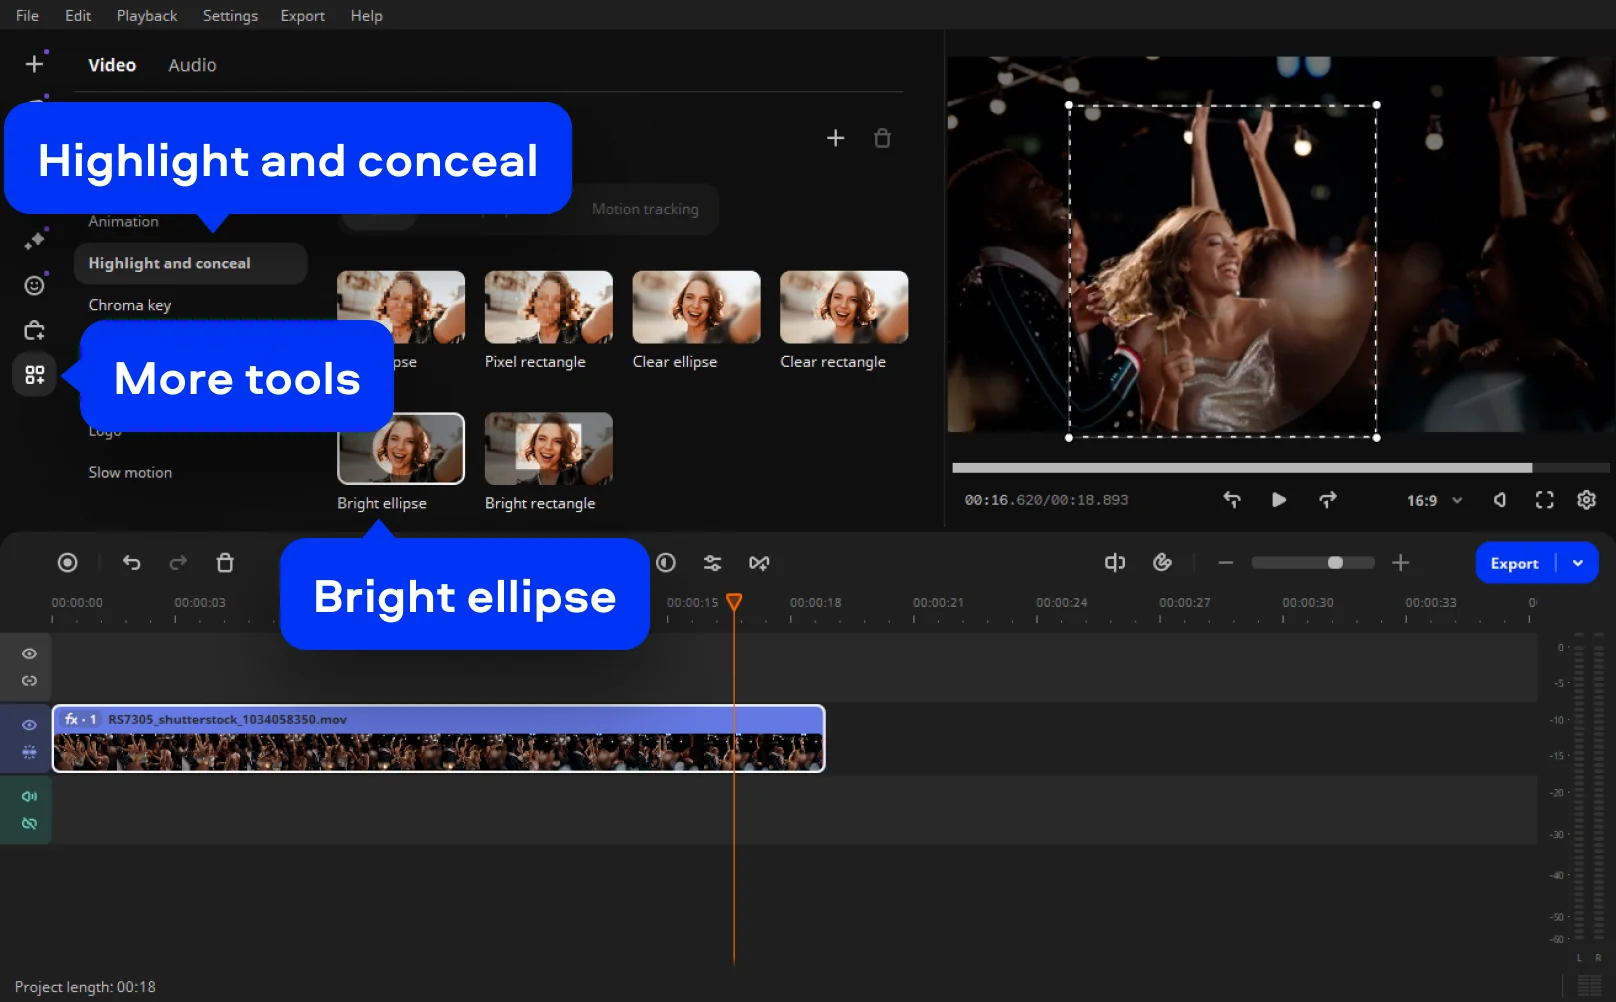Hide the video track with eye icon
The width and height of the screenshot is (1616, 1002).
coord(30,725)
